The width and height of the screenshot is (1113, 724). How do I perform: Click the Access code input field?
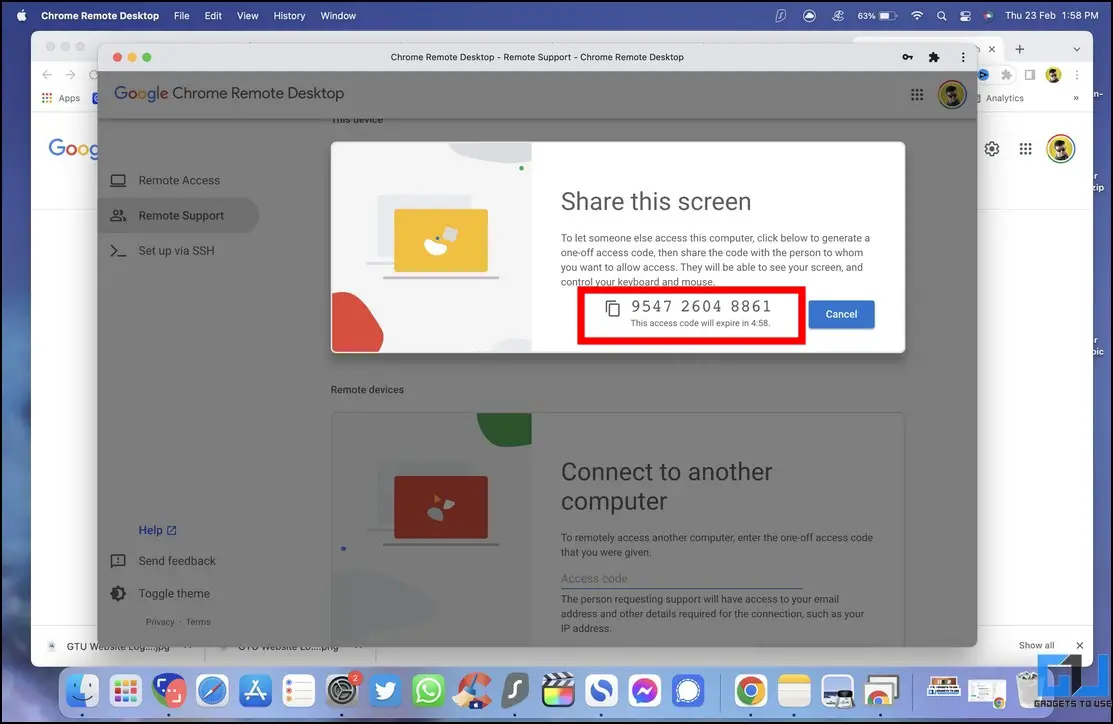tap(681, 578)
